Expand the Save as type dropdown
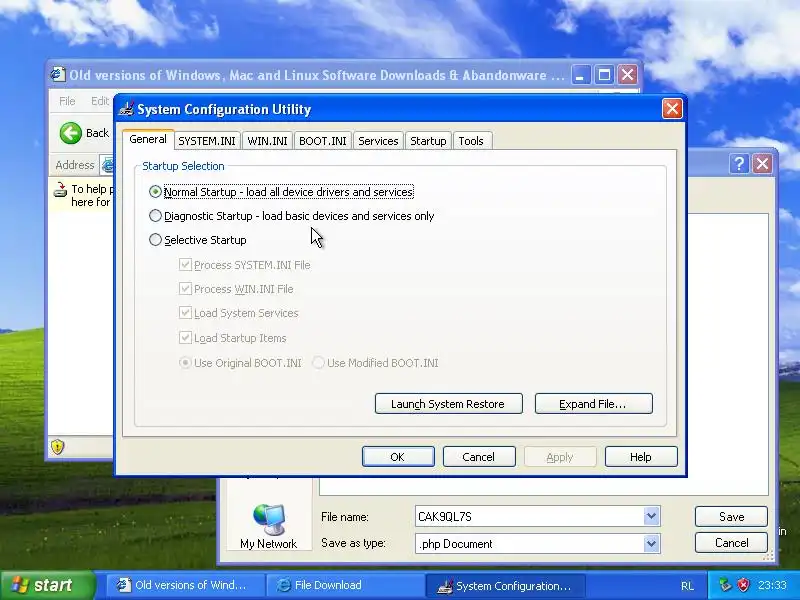The image size is (800, 600). click(651, 543)
